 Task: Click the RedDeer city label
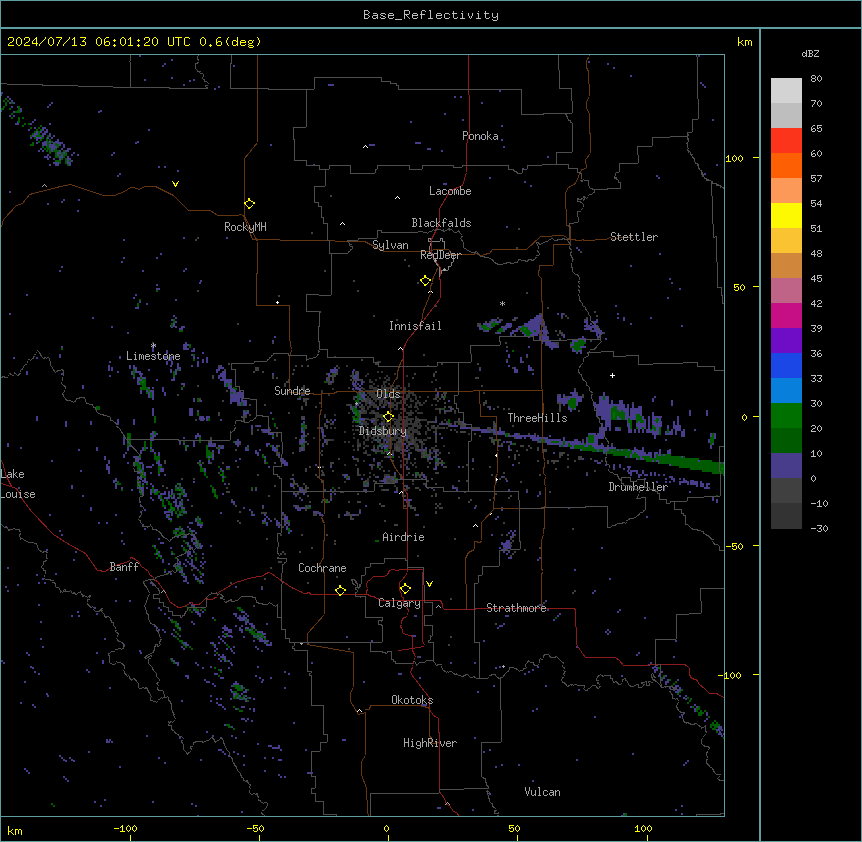tap(440, 255)
